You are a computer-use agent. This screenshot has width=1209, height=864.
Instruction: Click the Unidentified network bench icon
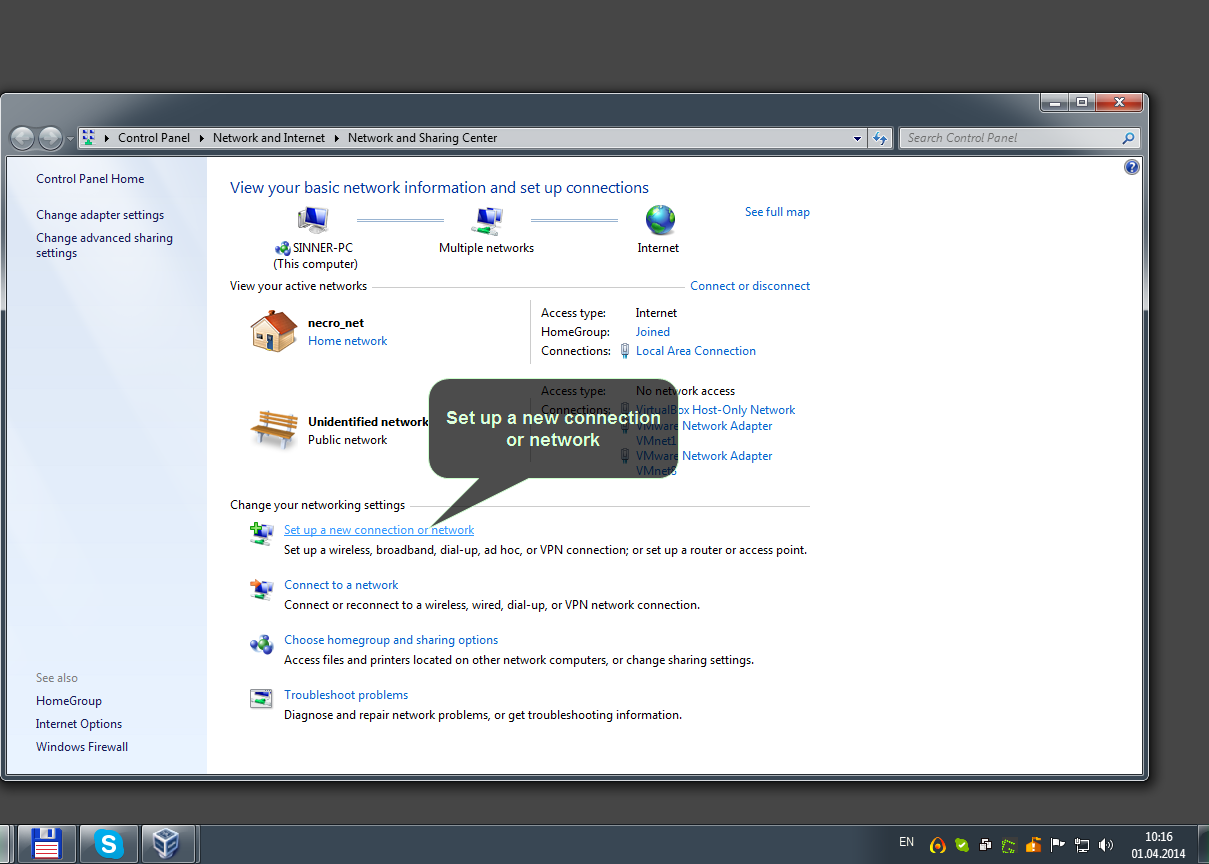click(273, 429)
